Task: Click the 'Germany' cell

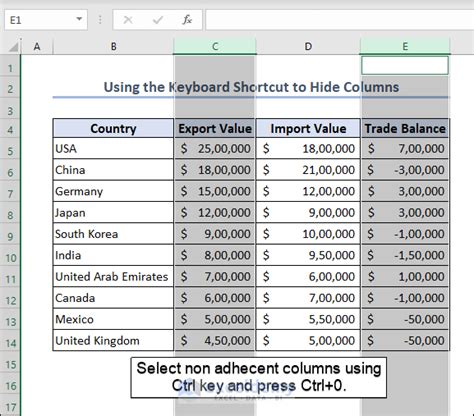Action: (113, 191)
